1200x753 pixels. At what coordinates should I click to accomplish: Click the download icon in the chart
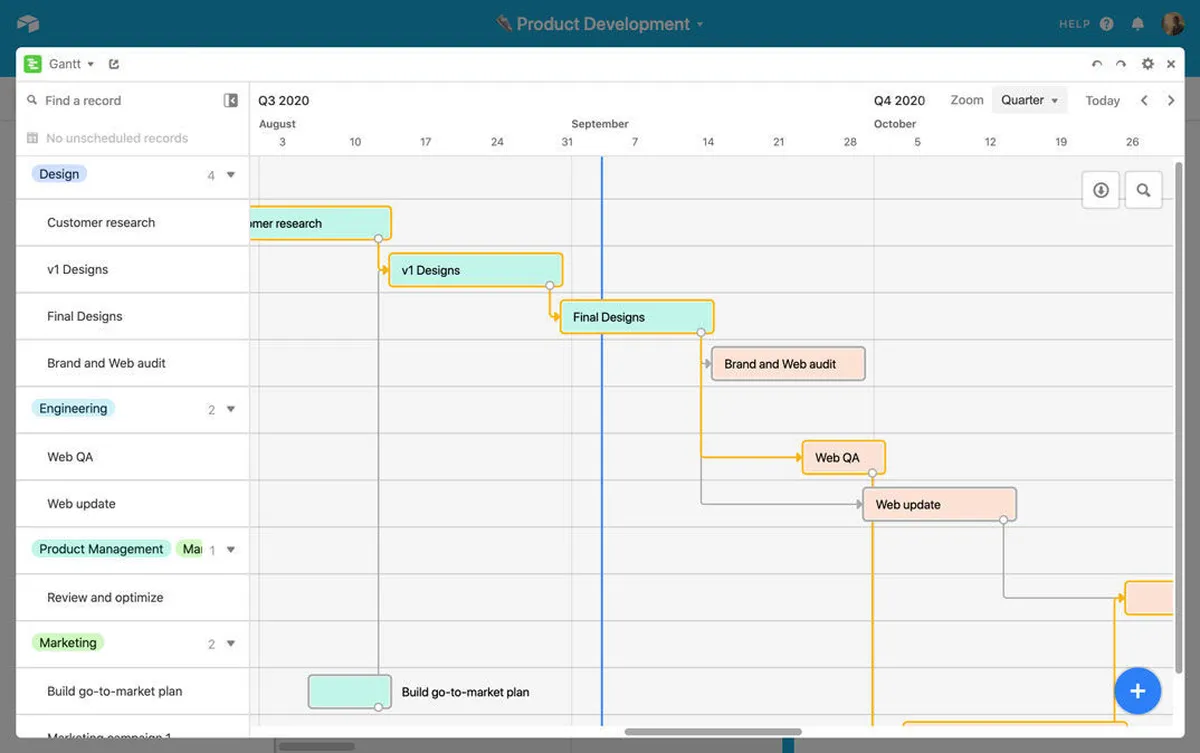tap(1100, 190)
